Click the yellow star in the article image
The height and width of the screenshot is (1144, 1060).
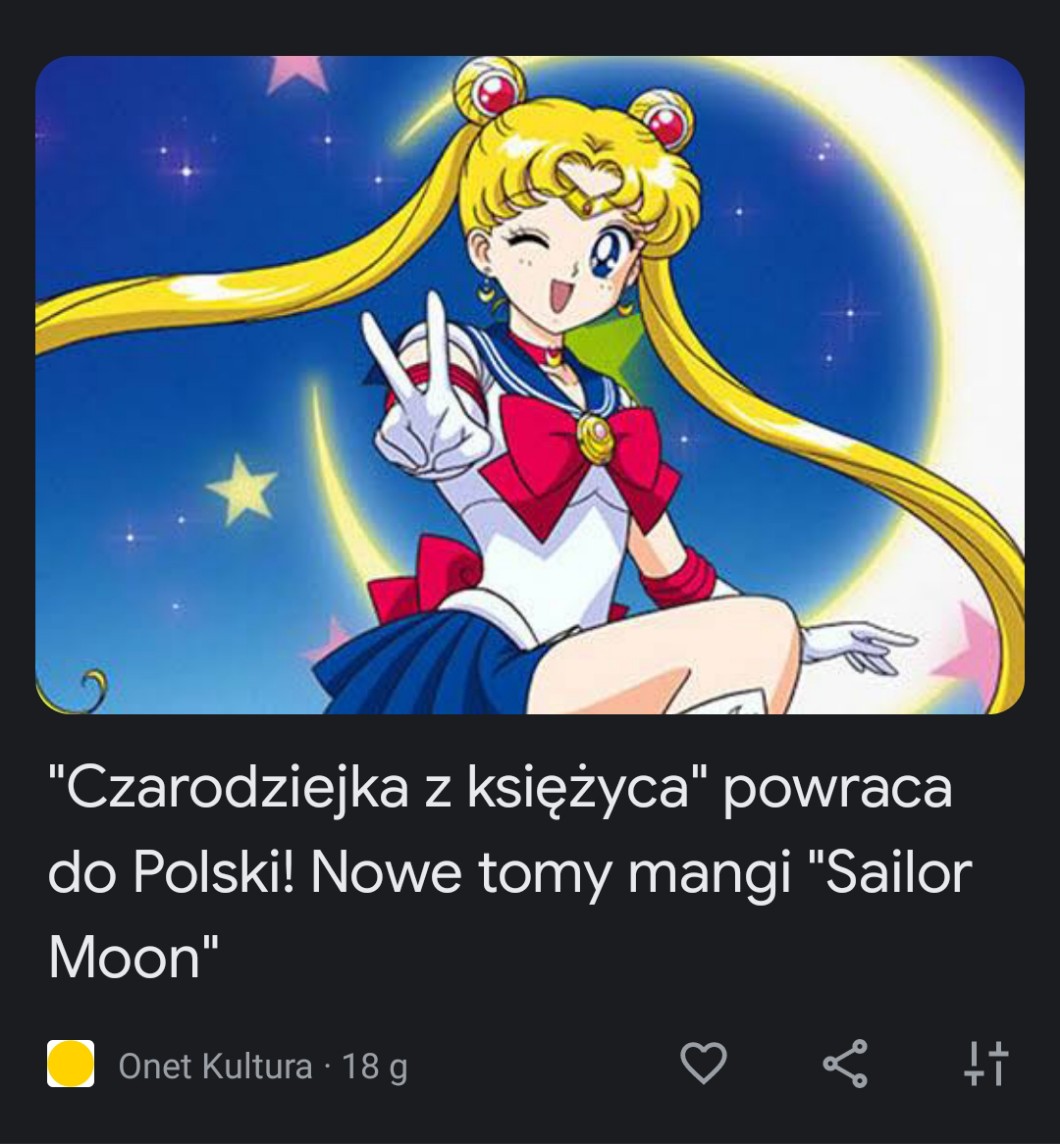241,488
